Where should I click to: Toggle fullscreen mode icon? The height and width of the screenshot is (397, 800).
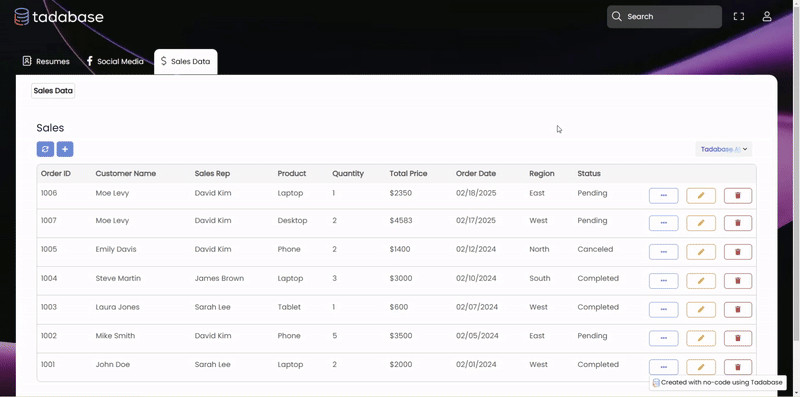coord(738,16)
